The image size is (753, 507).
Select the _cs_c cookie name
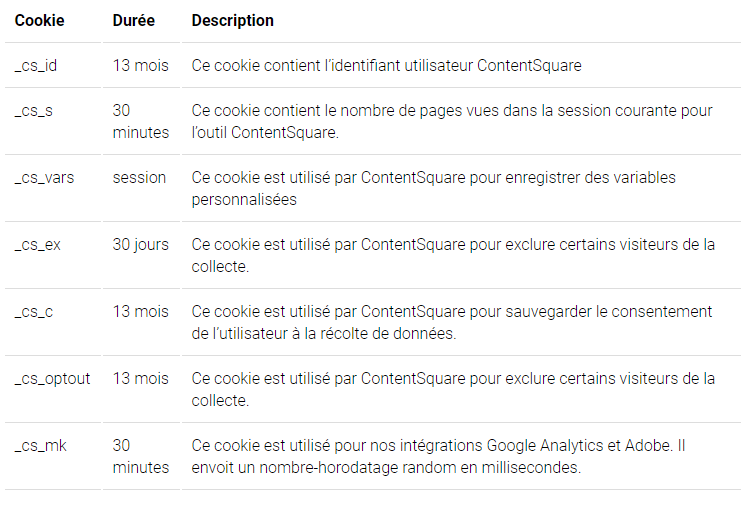tap(34, 312)
